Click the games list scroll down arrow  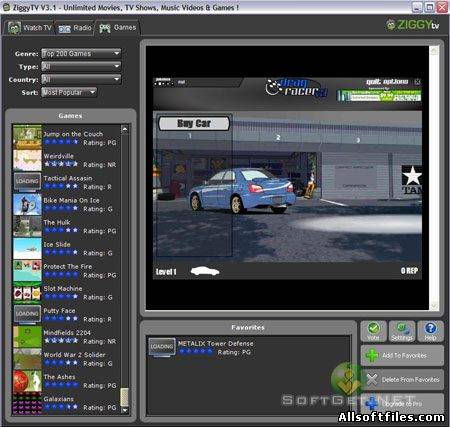(125, 410)
